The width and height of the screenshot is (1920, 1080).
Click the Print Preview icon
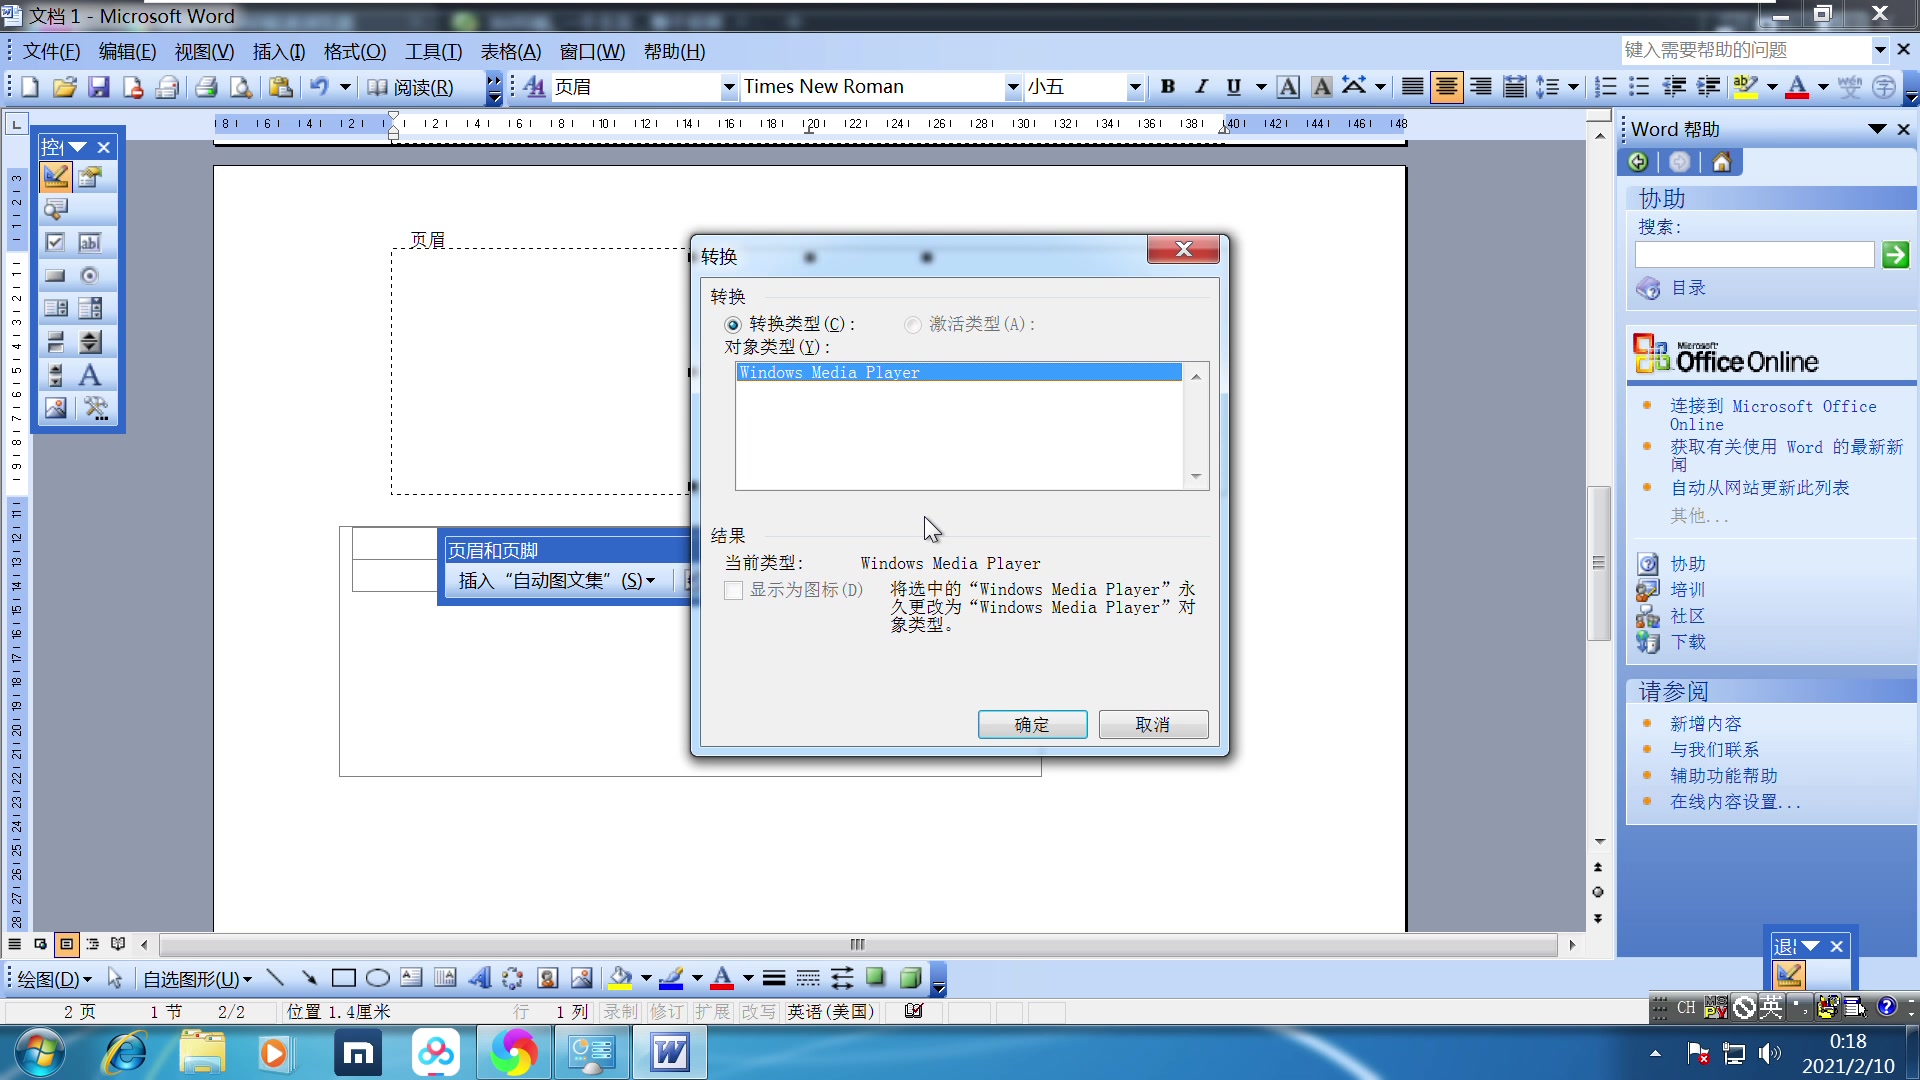(241, 87)
